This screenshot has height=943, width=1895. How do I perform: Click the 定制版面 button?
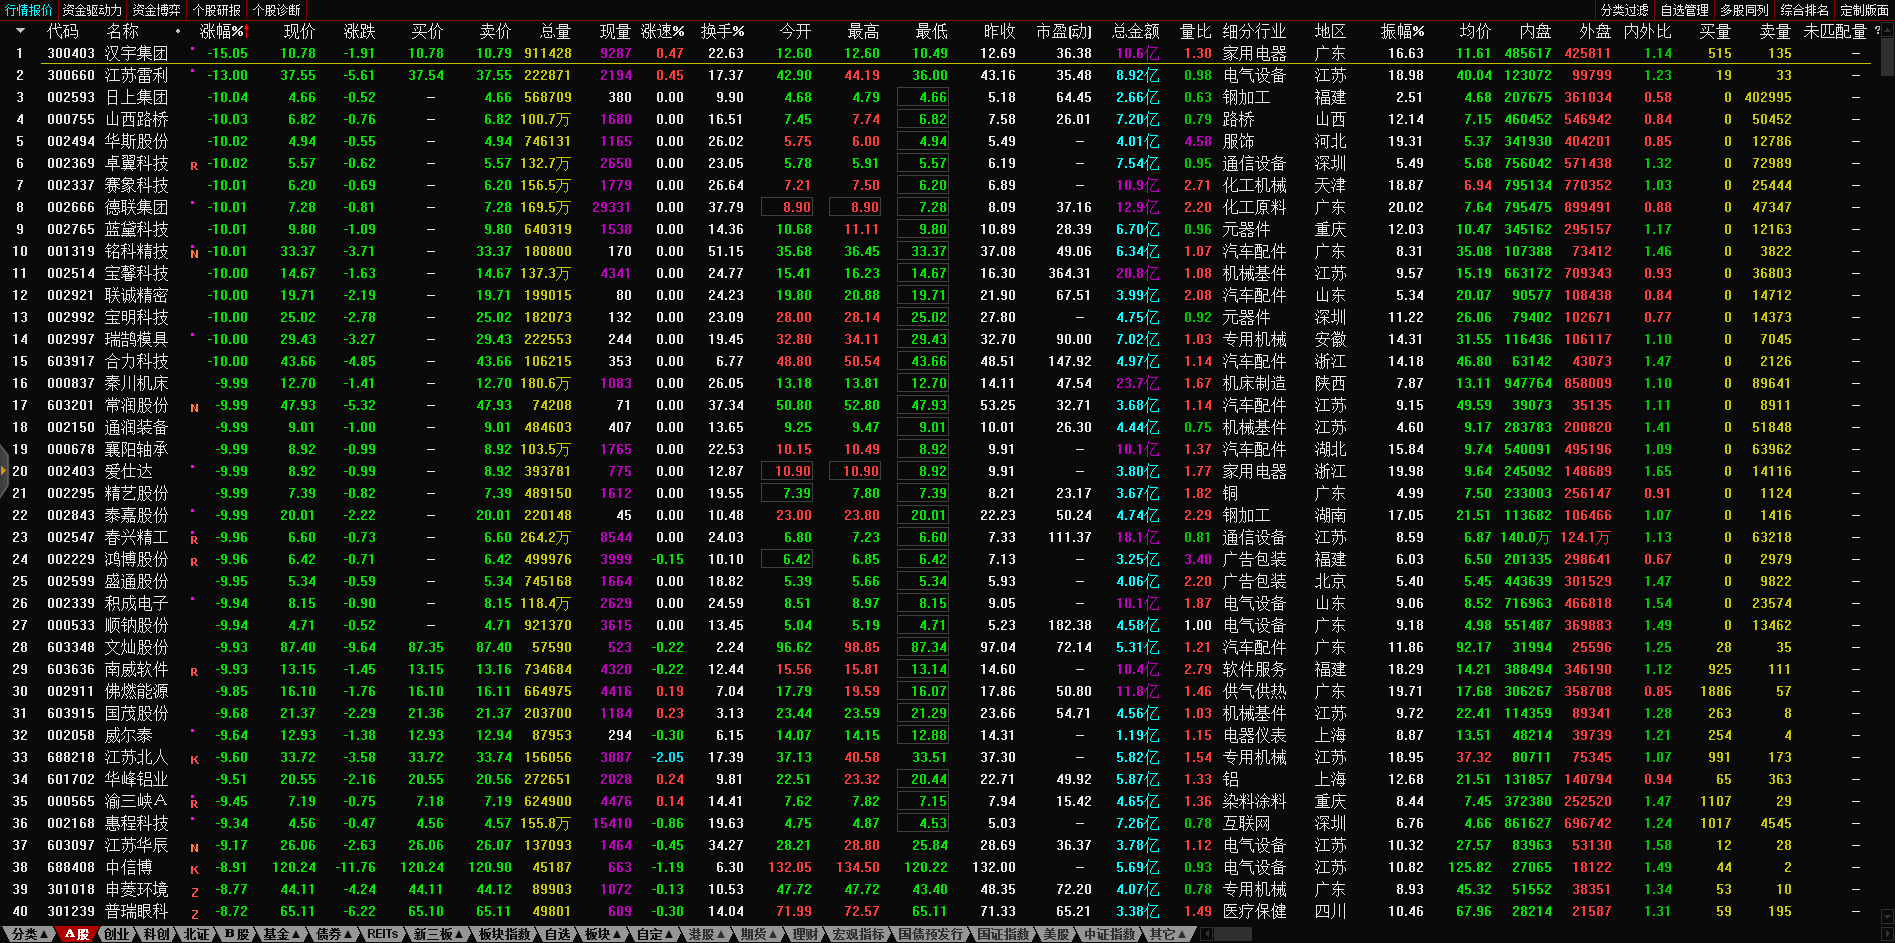(1864, 10)
